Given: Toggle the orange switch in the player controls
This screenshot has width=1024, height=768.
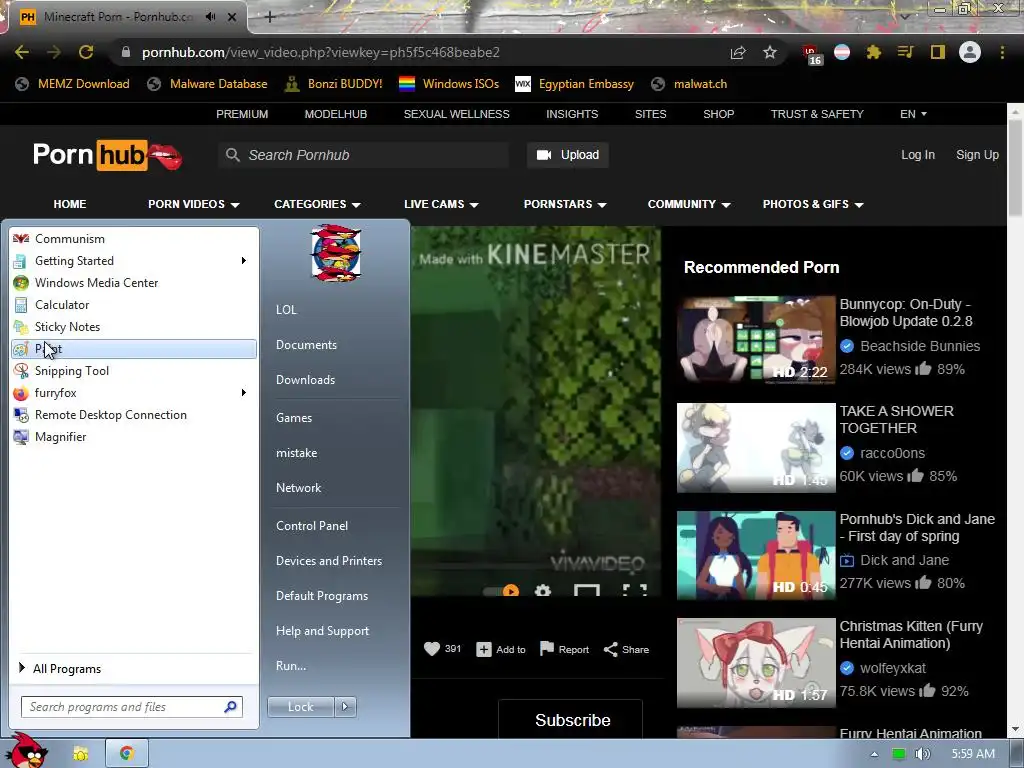Looking at the screenshot, I should (x=502, y=590).
